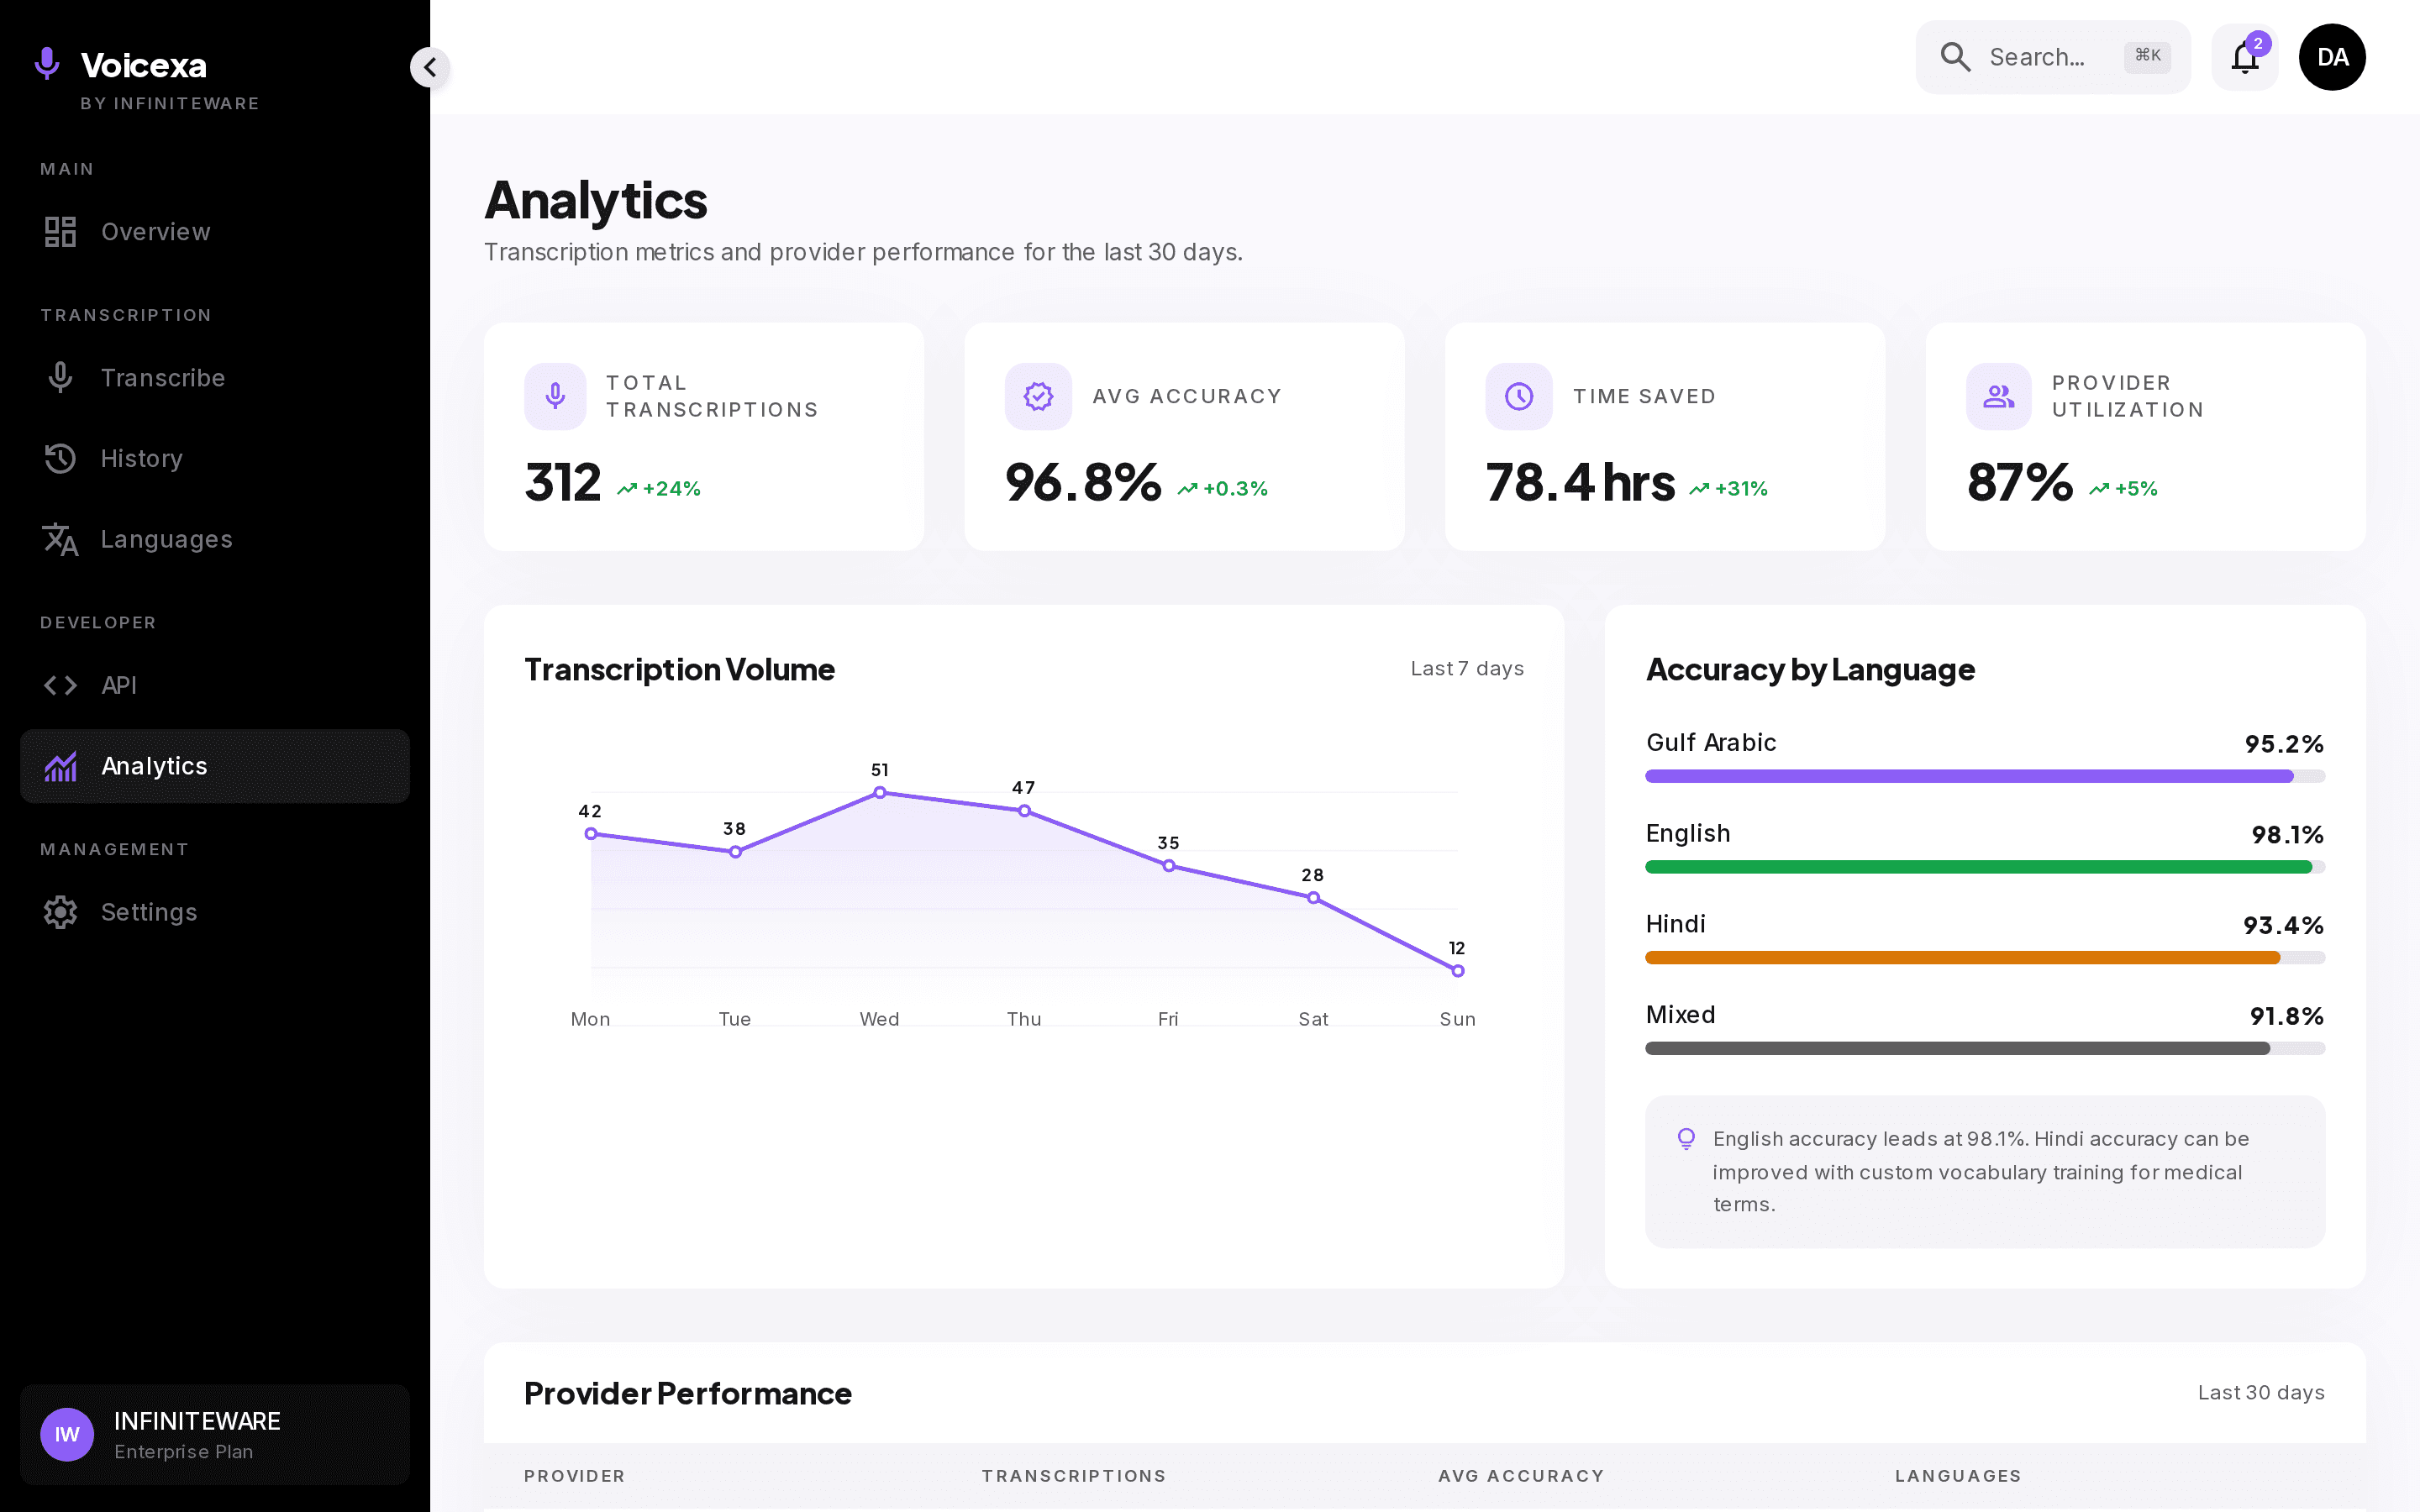Click the Overview dashboard icon
The width and height of the screenshot is (2420, 1512).
coord(60,232)
